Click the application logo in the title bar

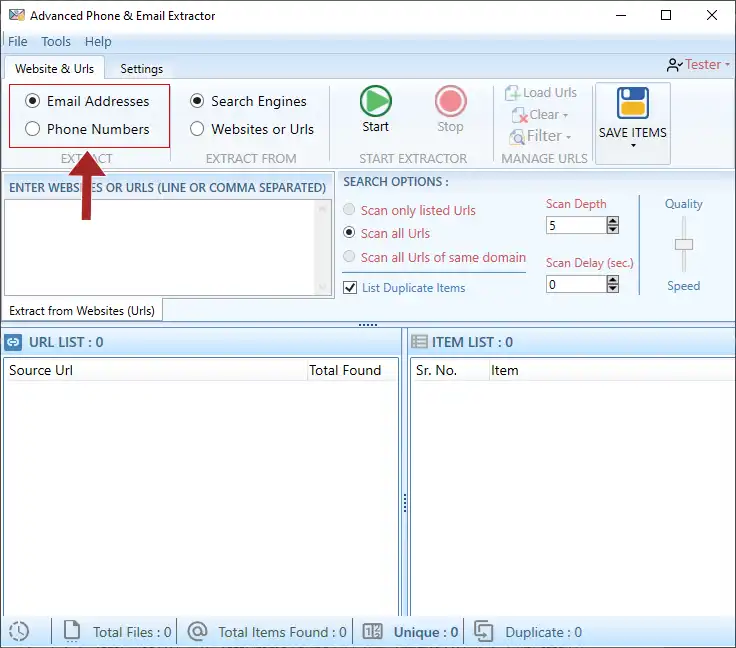pyautogui.click(x=17, y=15)
